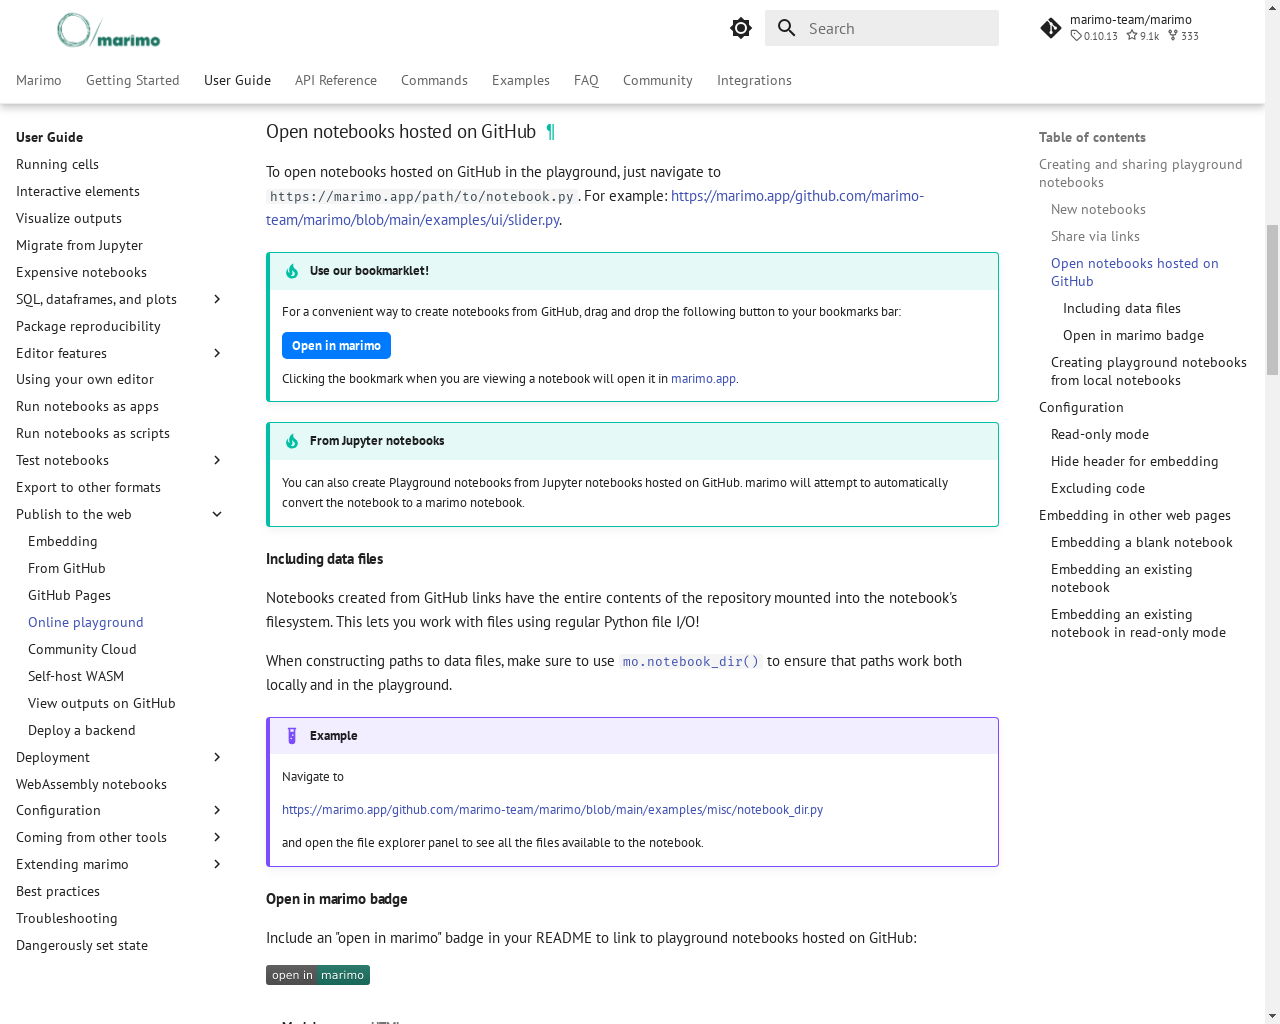Toggle the light/dark theme icon

coord(741,28)
